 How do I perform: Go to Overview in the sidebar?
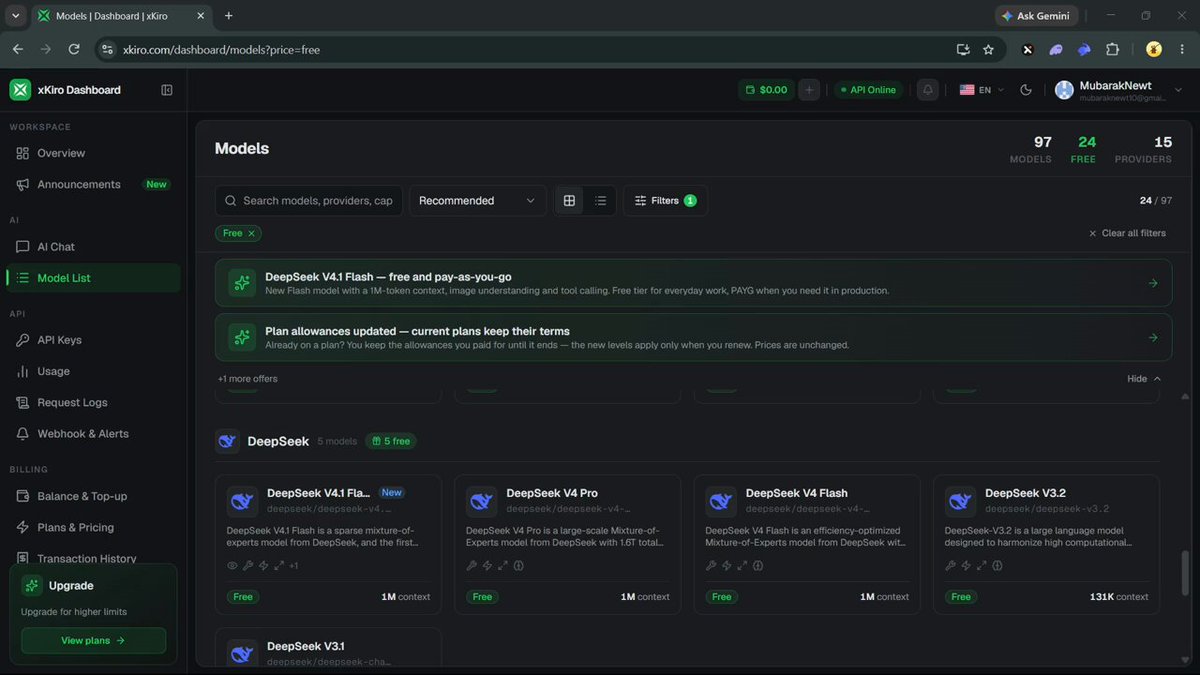[93, 153]
